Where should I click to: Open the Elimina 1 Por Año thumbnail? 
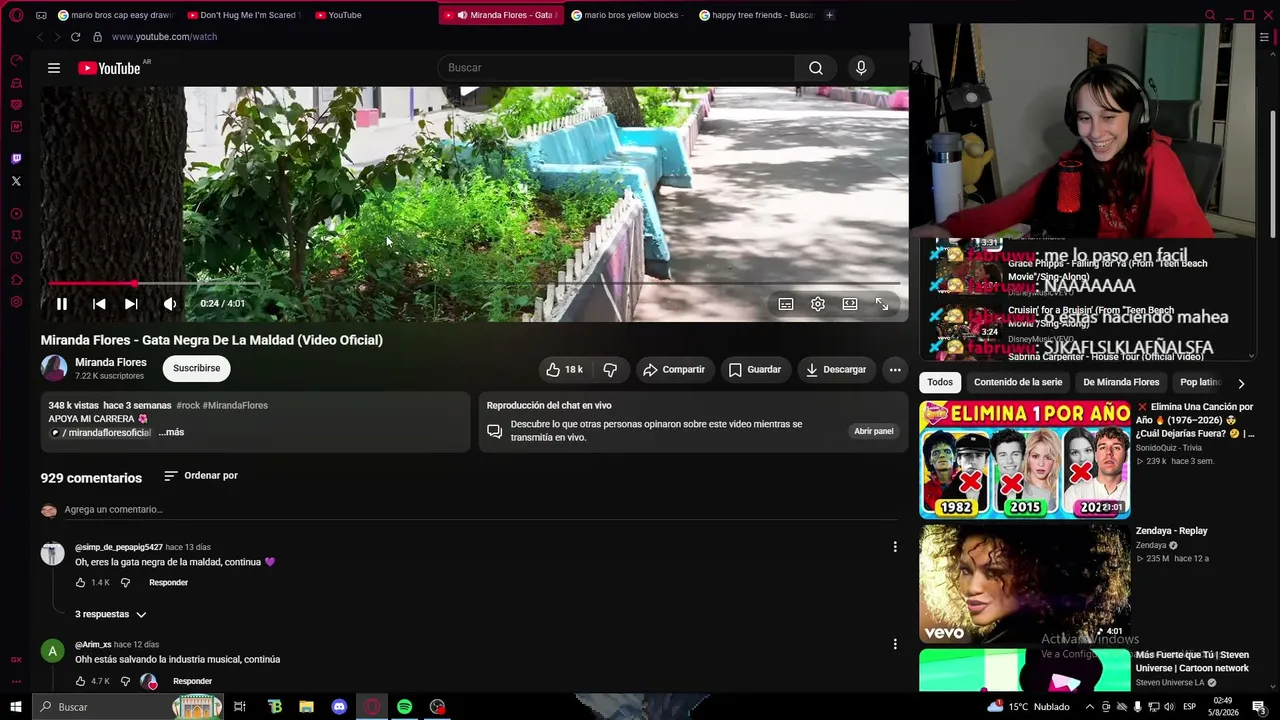pos(1025,460)
